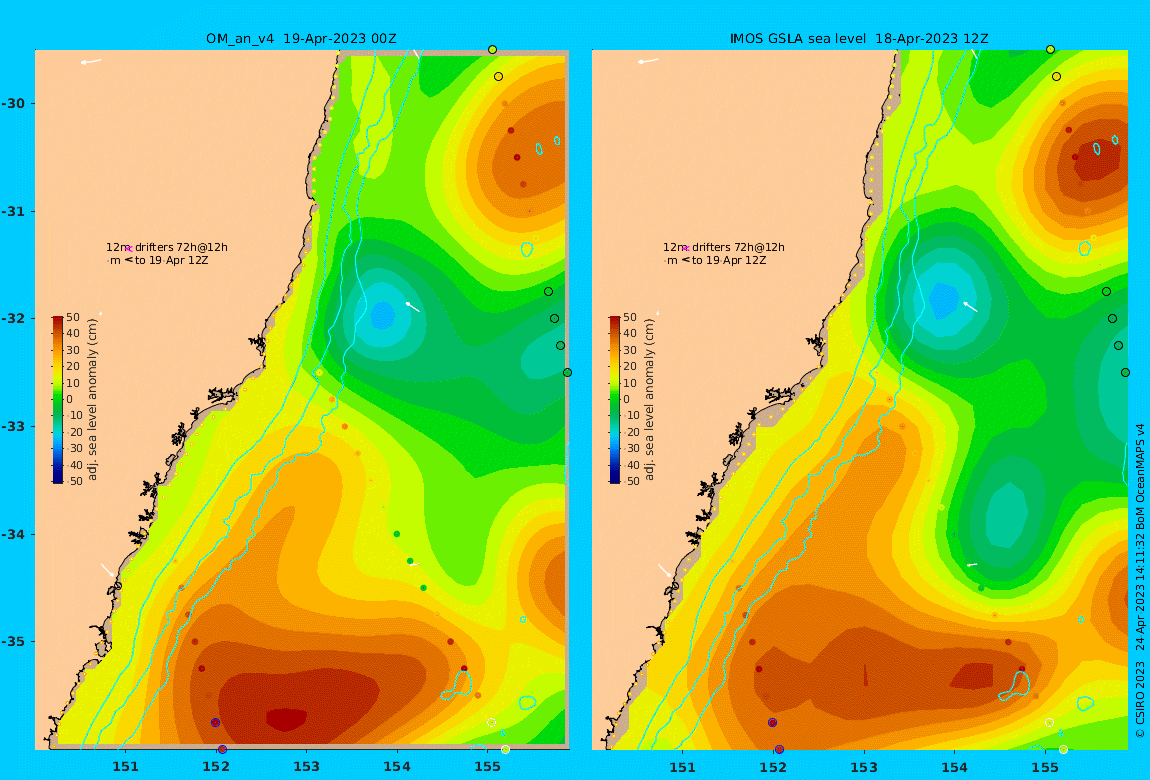Click the right map '12m drifters 72h@12h' legend
This screenshot has width=1150, height=780.
click(724, 247)
